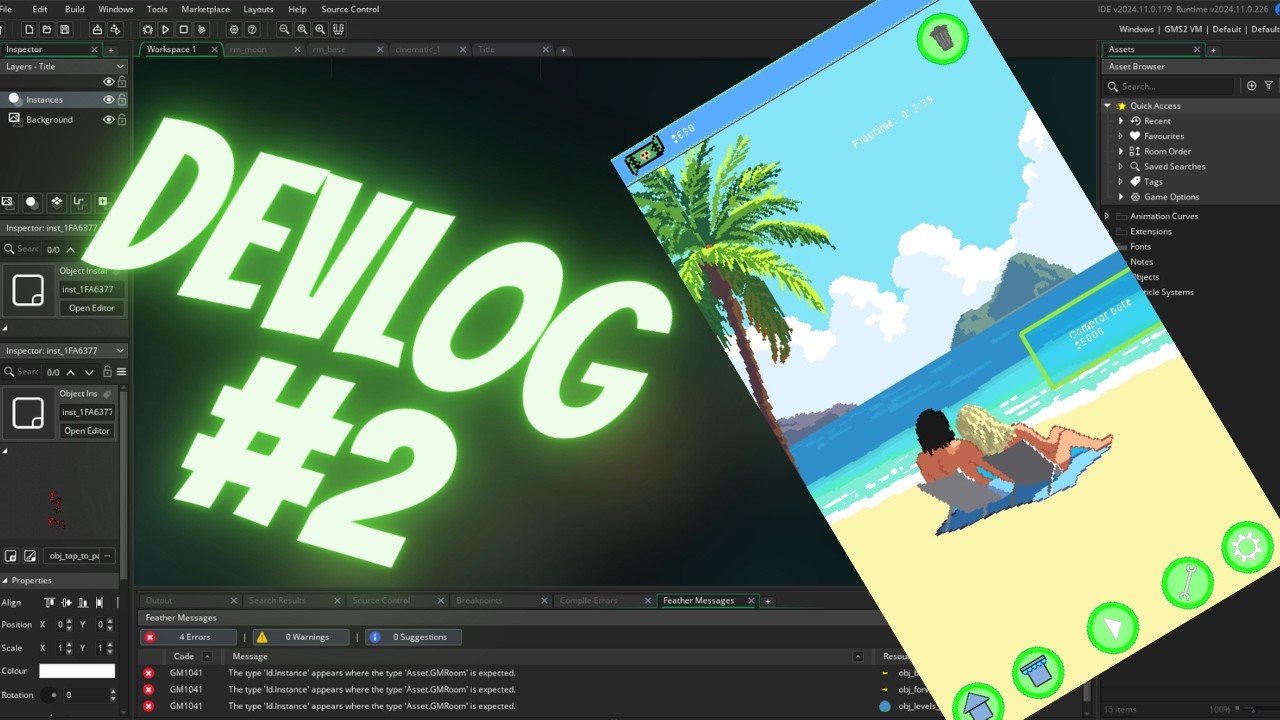Run the game with the play icon
Viewport: 1280px width, 720px height.
[x=166, y=30]
